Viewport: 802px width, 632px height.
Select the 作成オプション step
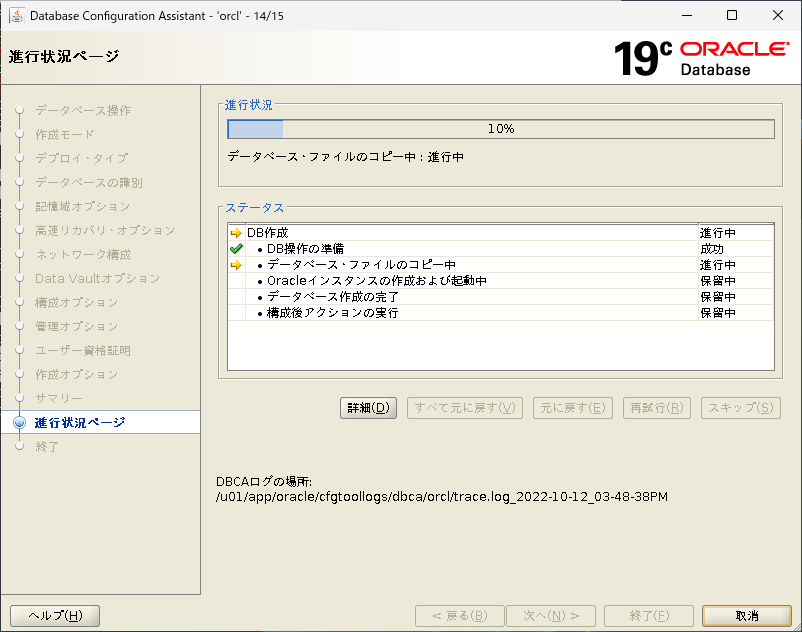pyautogui.click(x=76, y=374)
